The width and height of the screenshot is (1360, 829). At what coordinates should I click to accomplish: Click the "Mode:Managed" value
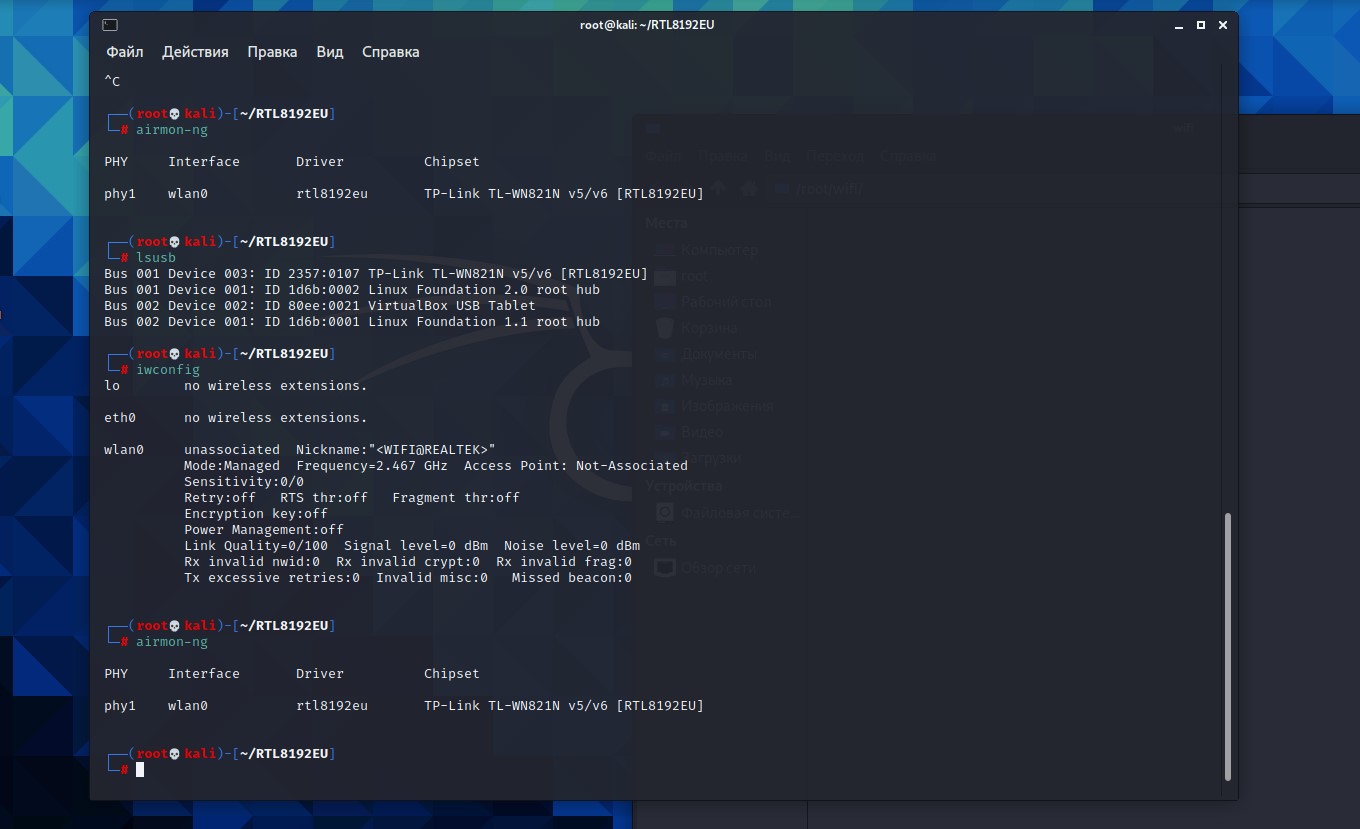click(232, 466)
